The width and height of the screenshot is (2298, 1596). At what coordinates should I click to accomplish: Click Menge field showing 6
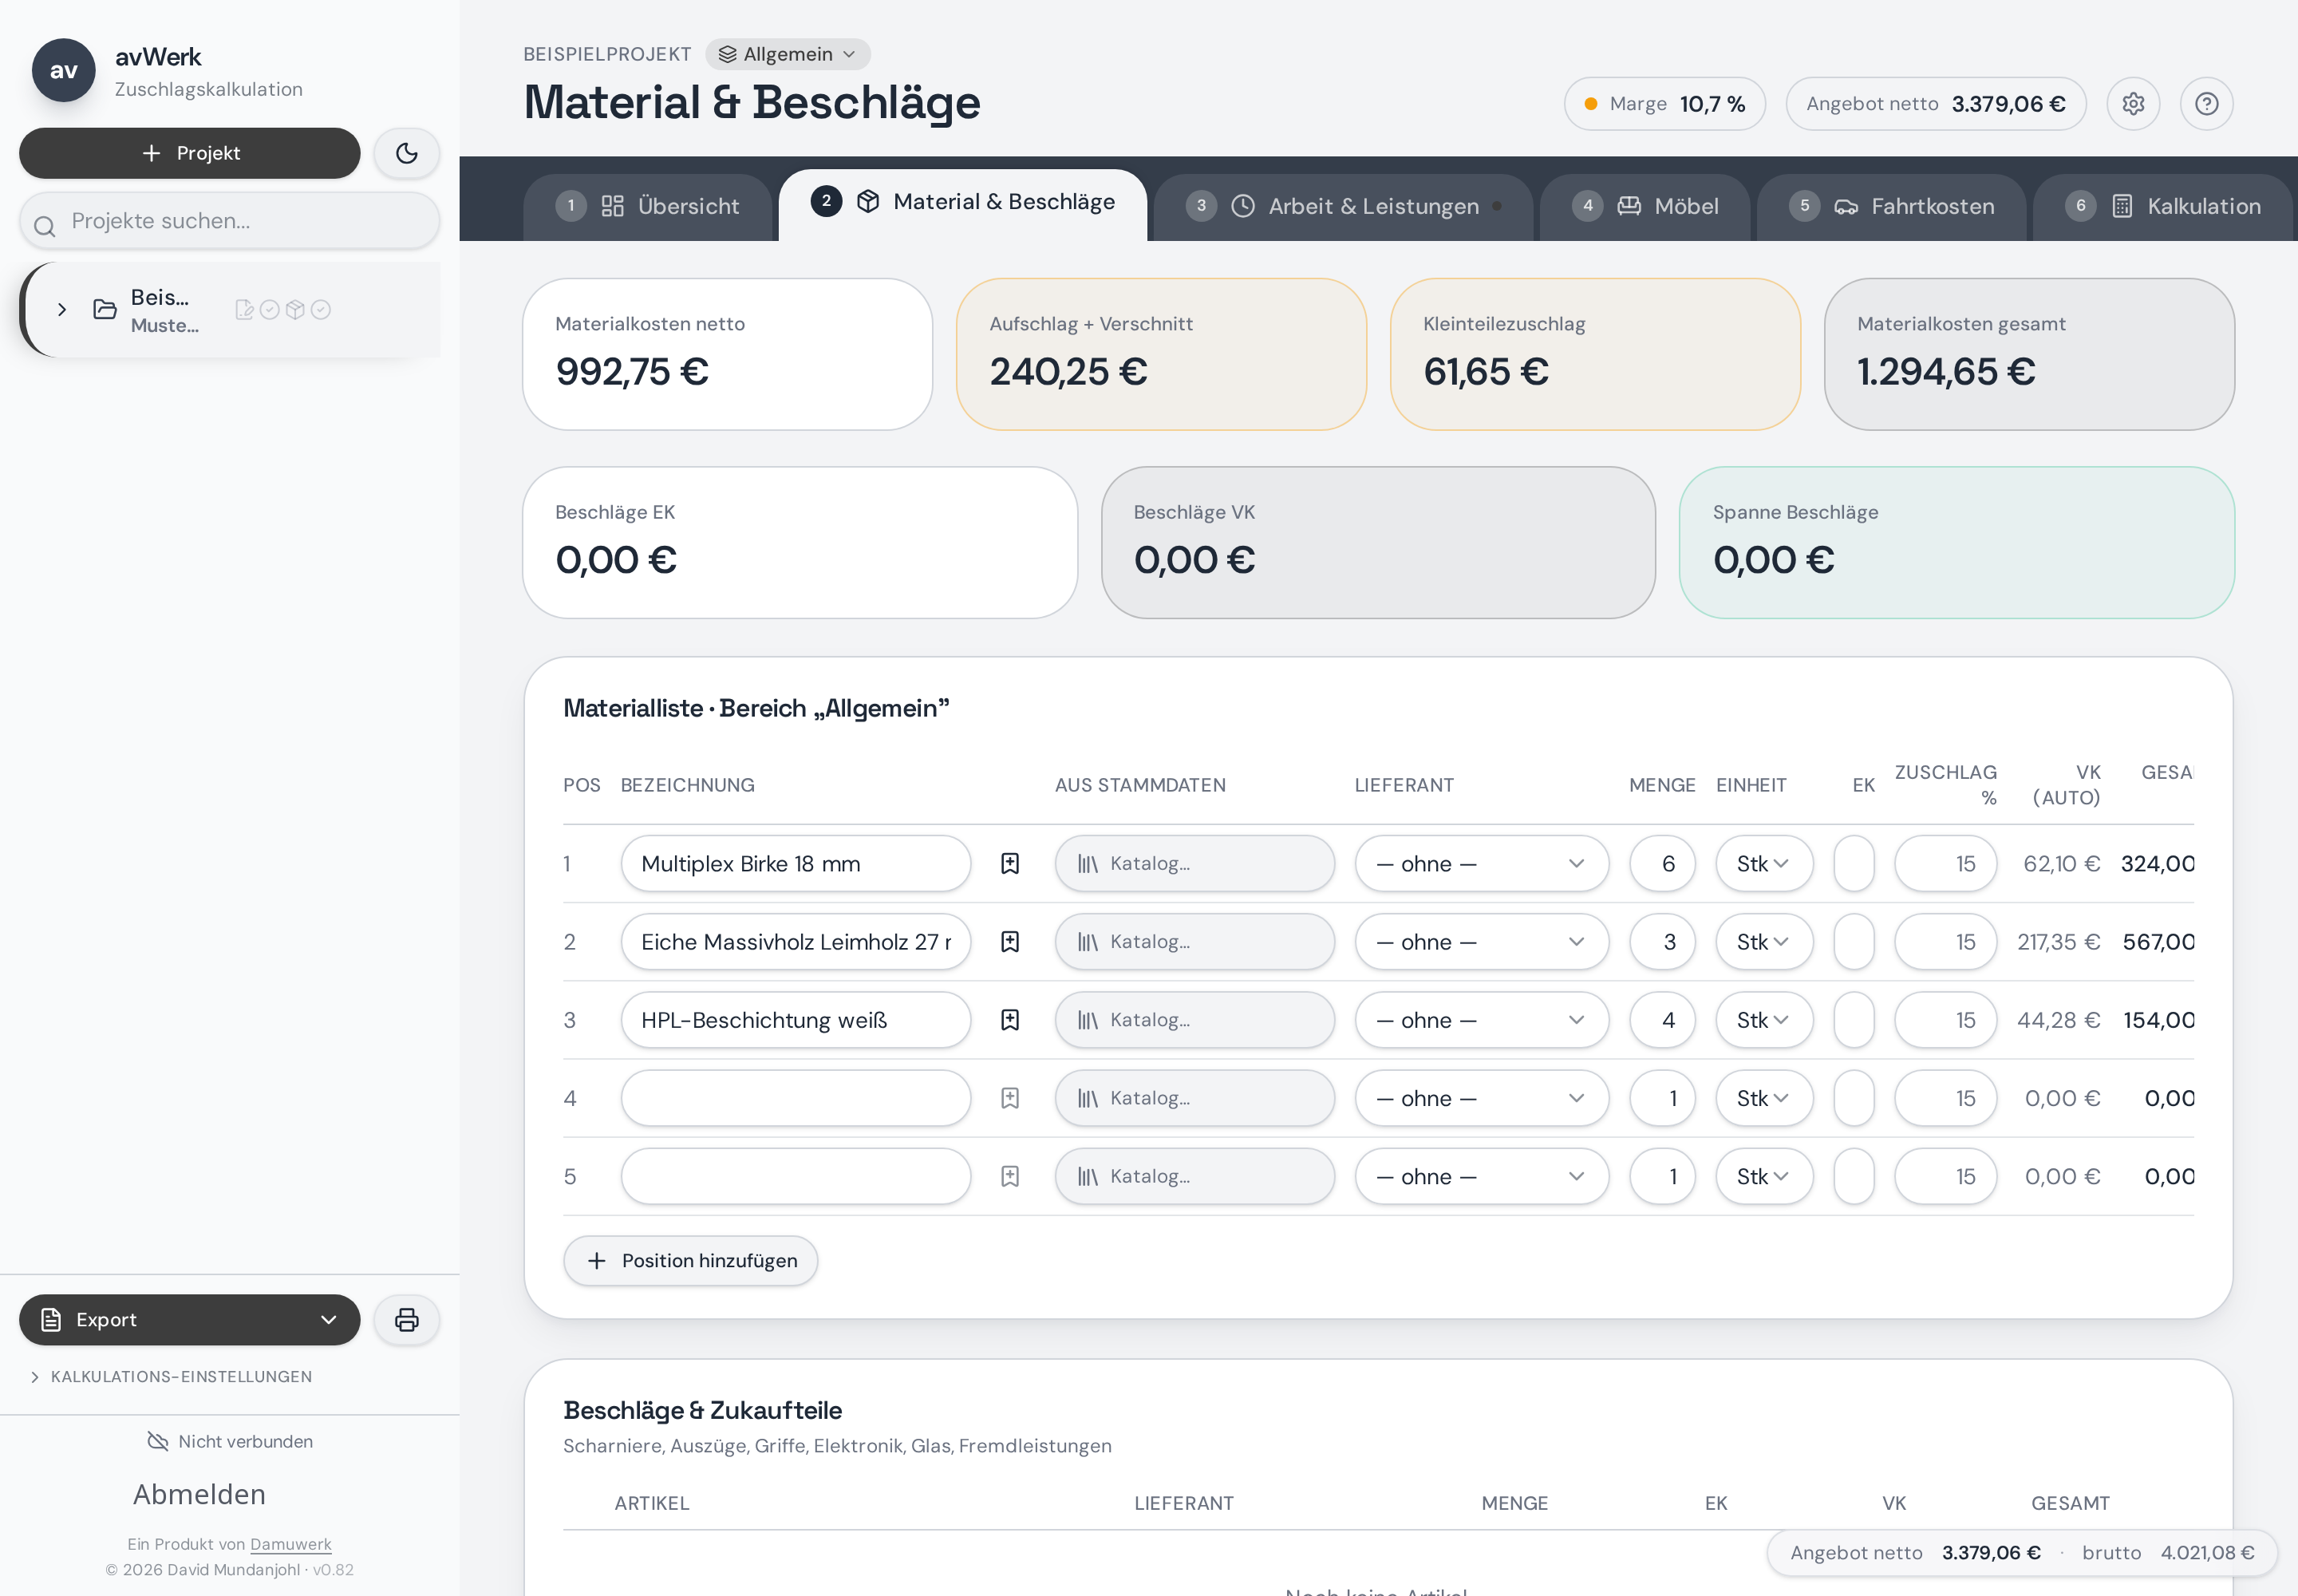click(1662, 863)
